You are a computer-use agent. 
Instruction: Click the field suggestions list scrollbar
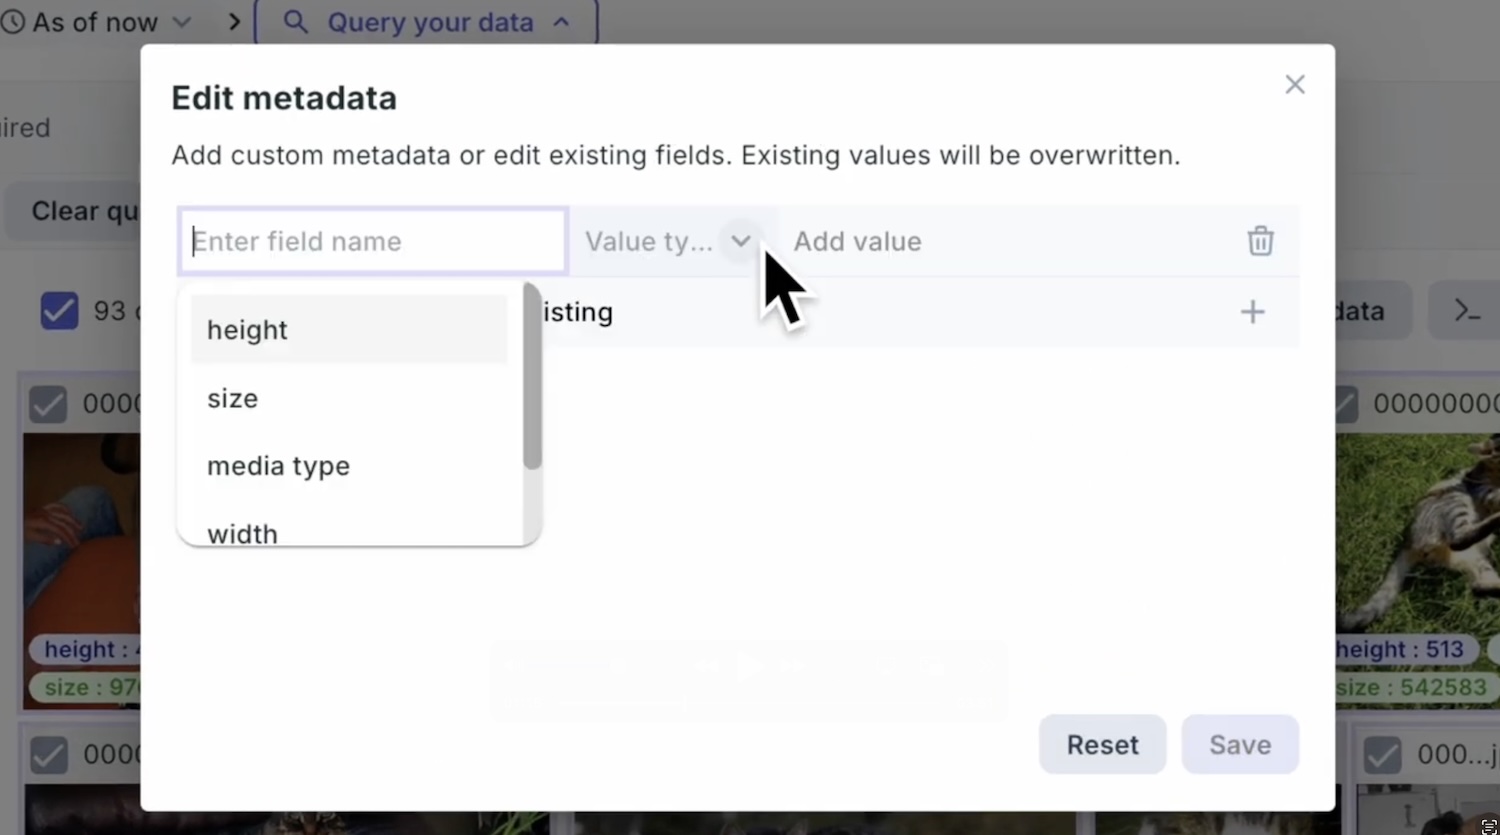[532, 380]
